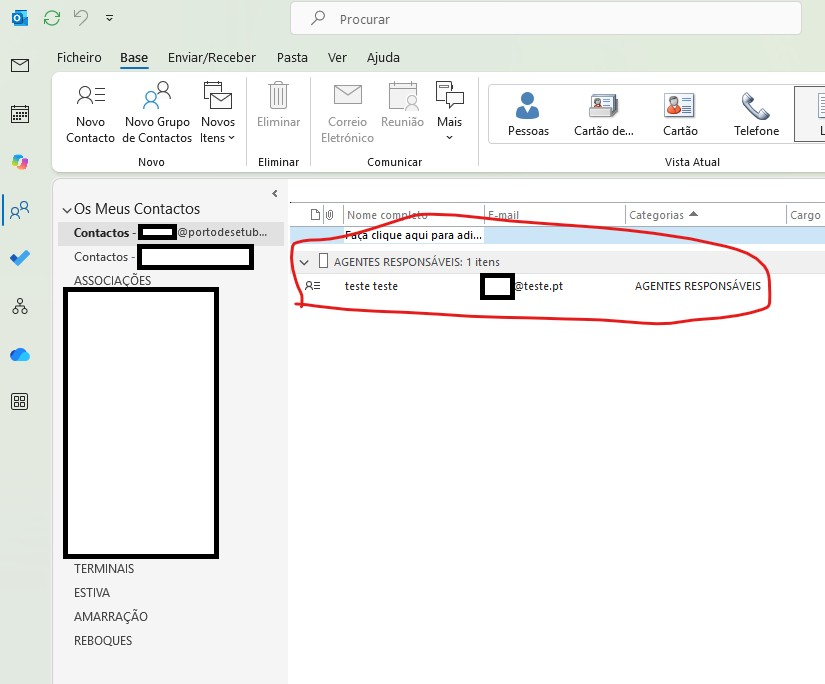Screen dimensions: 825x684
Task: Collapse the Os Meus Contactos group
Action: coord(67,210)
